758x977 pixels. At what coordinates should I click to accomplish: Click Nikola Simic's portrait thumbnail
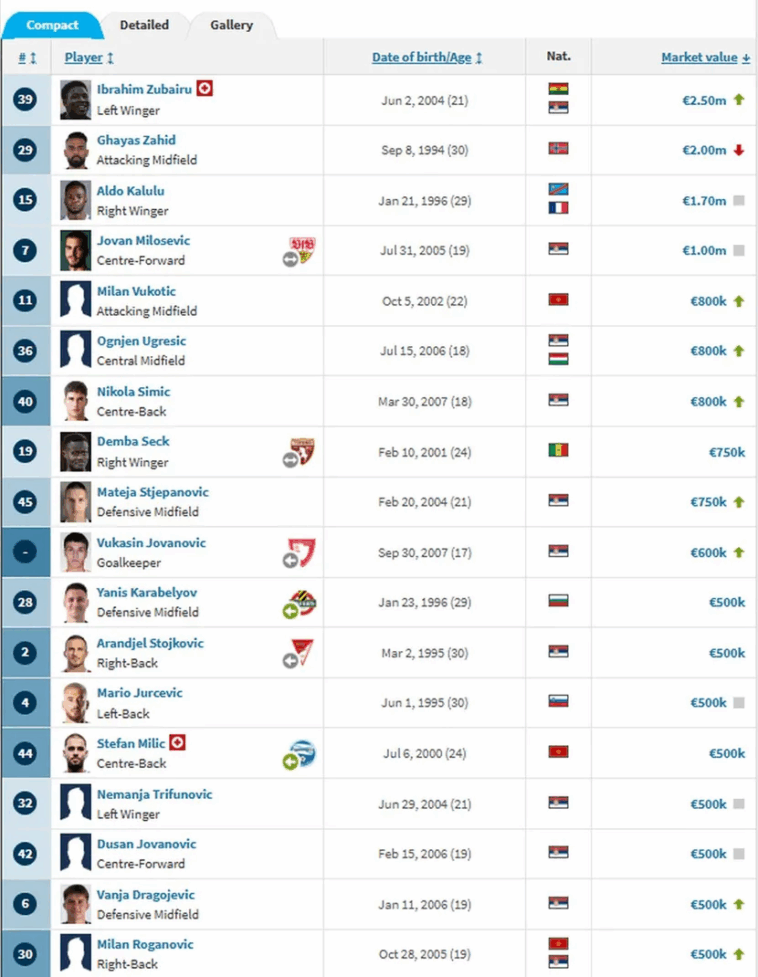tap(75, 401)
